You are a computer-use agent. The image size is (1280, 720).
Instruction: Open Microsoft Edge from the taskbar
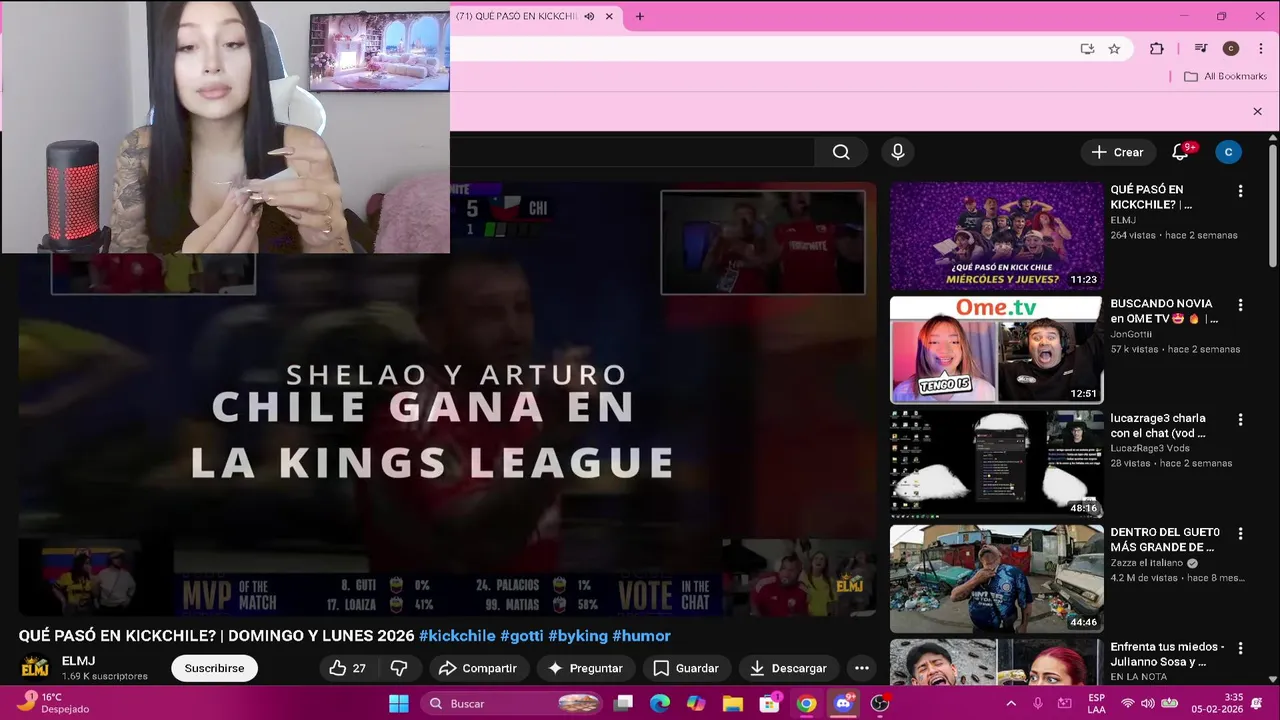click(x=660, y=704)
